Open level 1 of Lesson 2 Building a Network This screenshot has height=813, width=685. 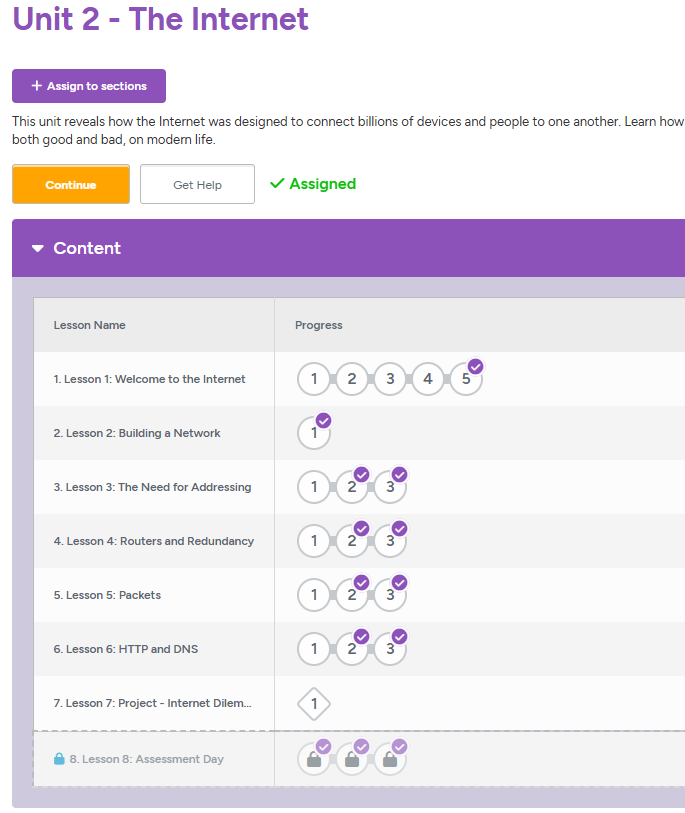point(314,433)
